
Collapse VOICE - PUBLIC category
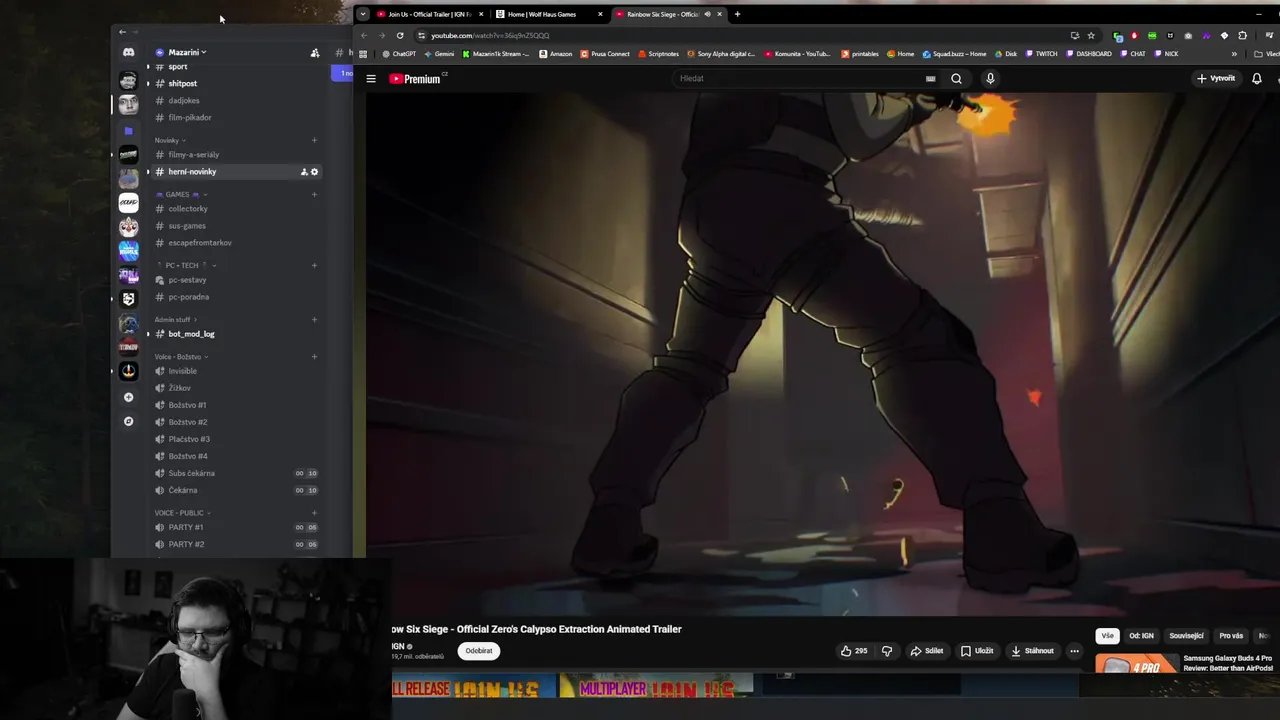(182, 513)
